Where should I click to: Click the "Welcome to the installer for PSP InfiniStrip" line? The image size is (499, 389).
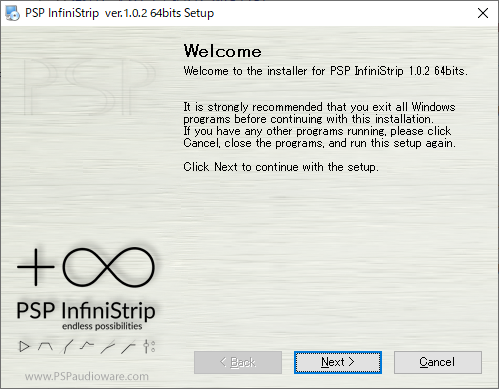point(325,71)
